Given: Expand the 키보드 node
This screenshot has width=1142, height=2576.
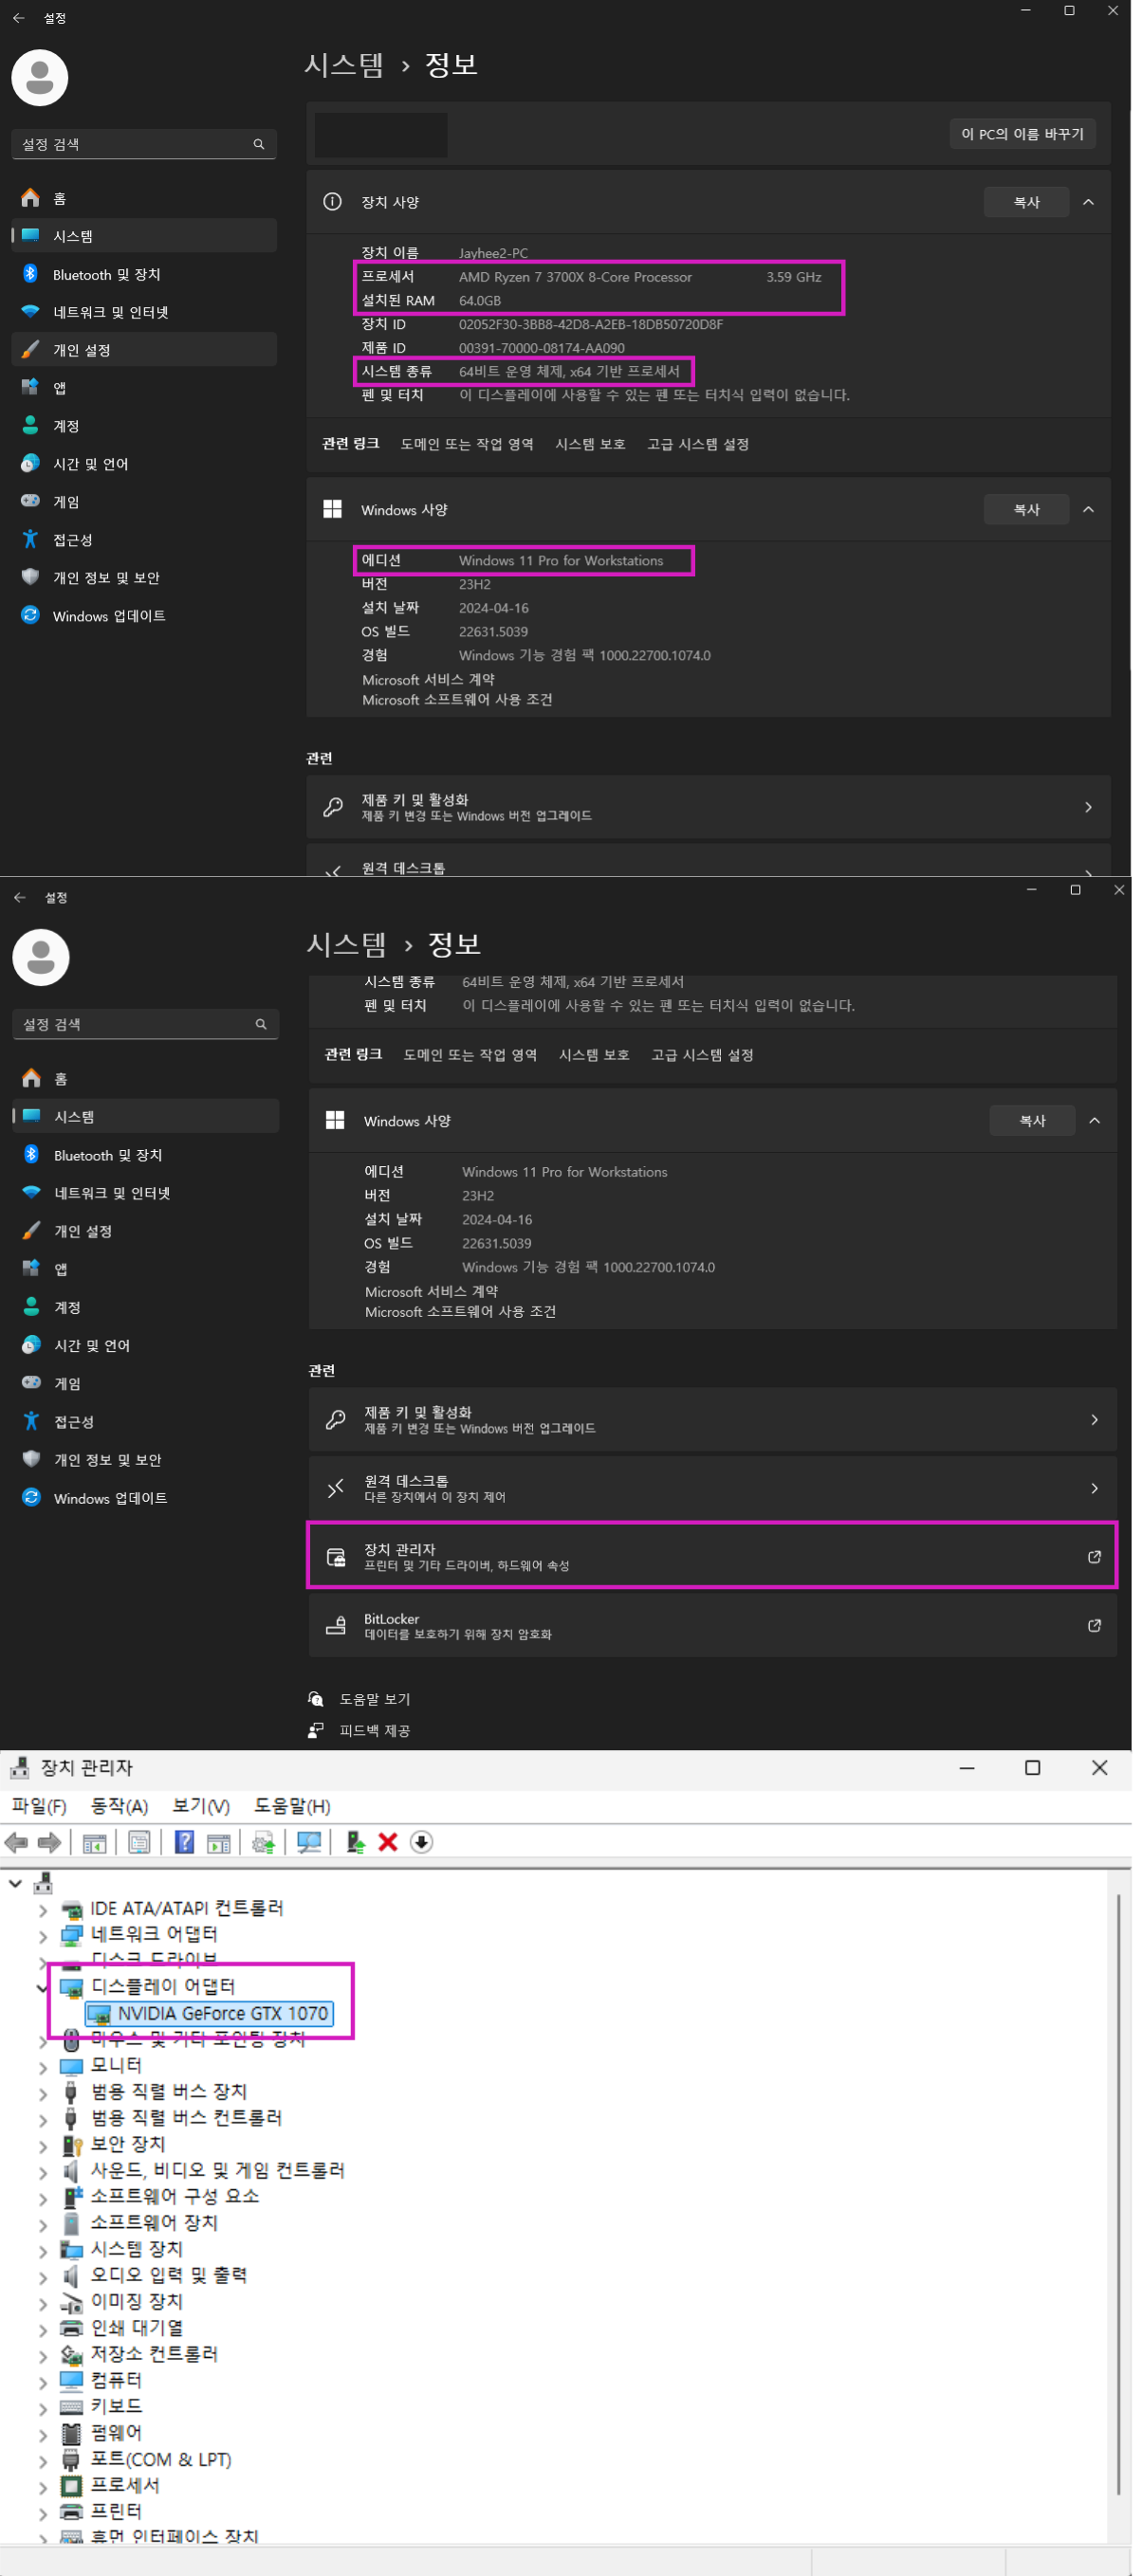Looking at the screenshot, I should pos(42,2407).
